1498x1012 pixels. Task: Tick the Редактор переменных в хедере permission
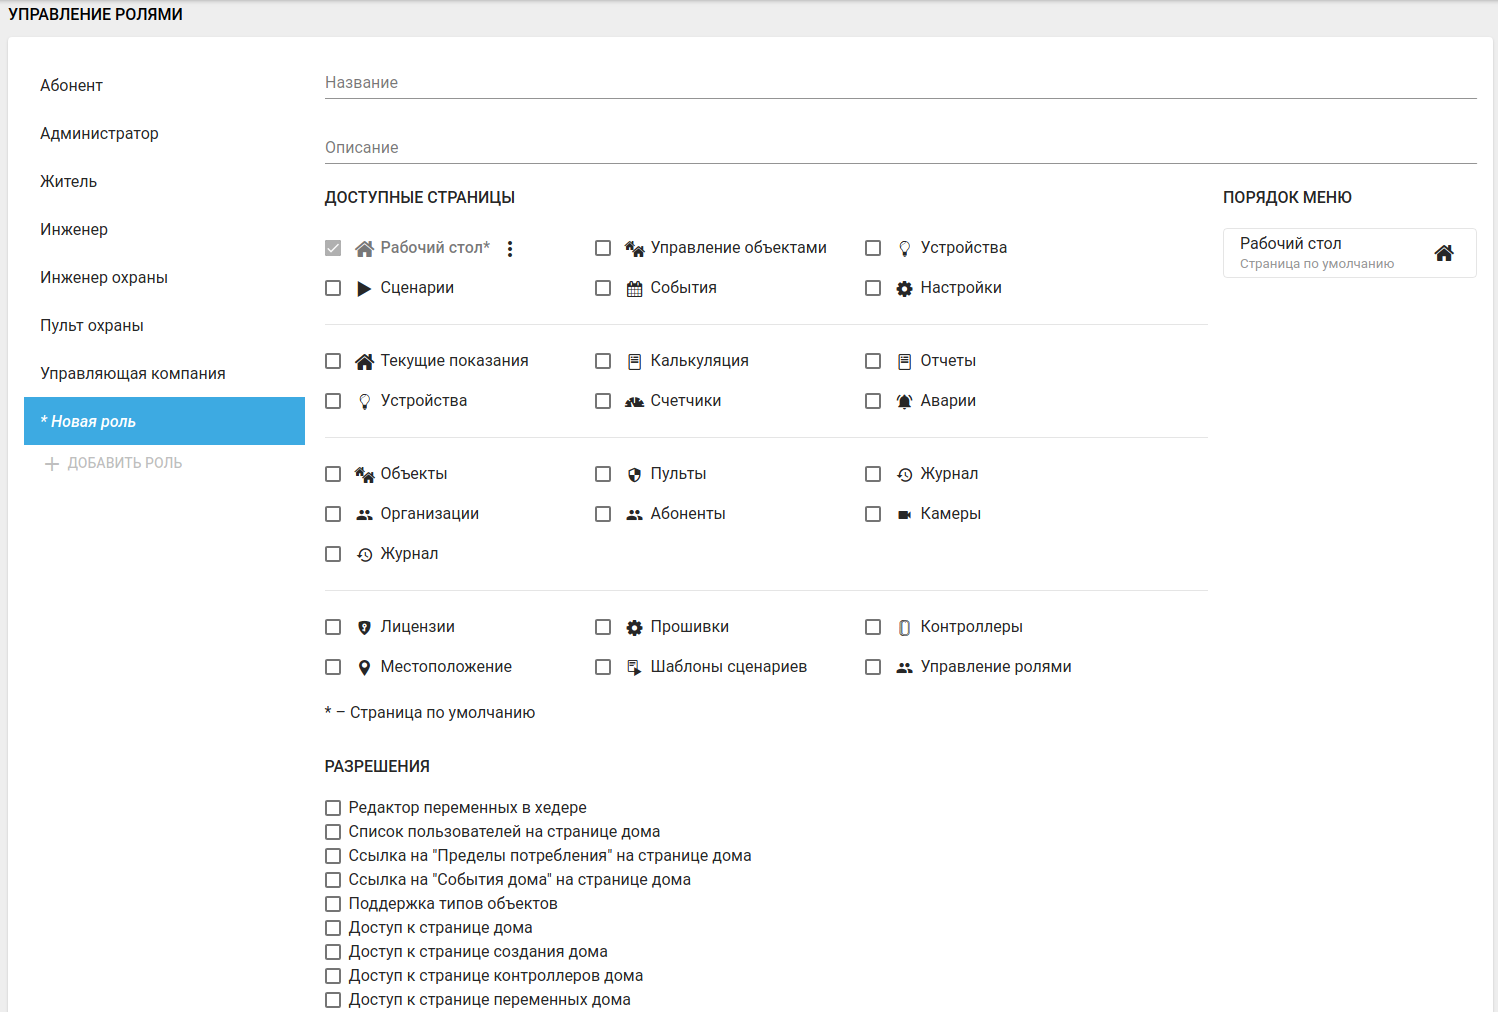[x=333, y=808]
